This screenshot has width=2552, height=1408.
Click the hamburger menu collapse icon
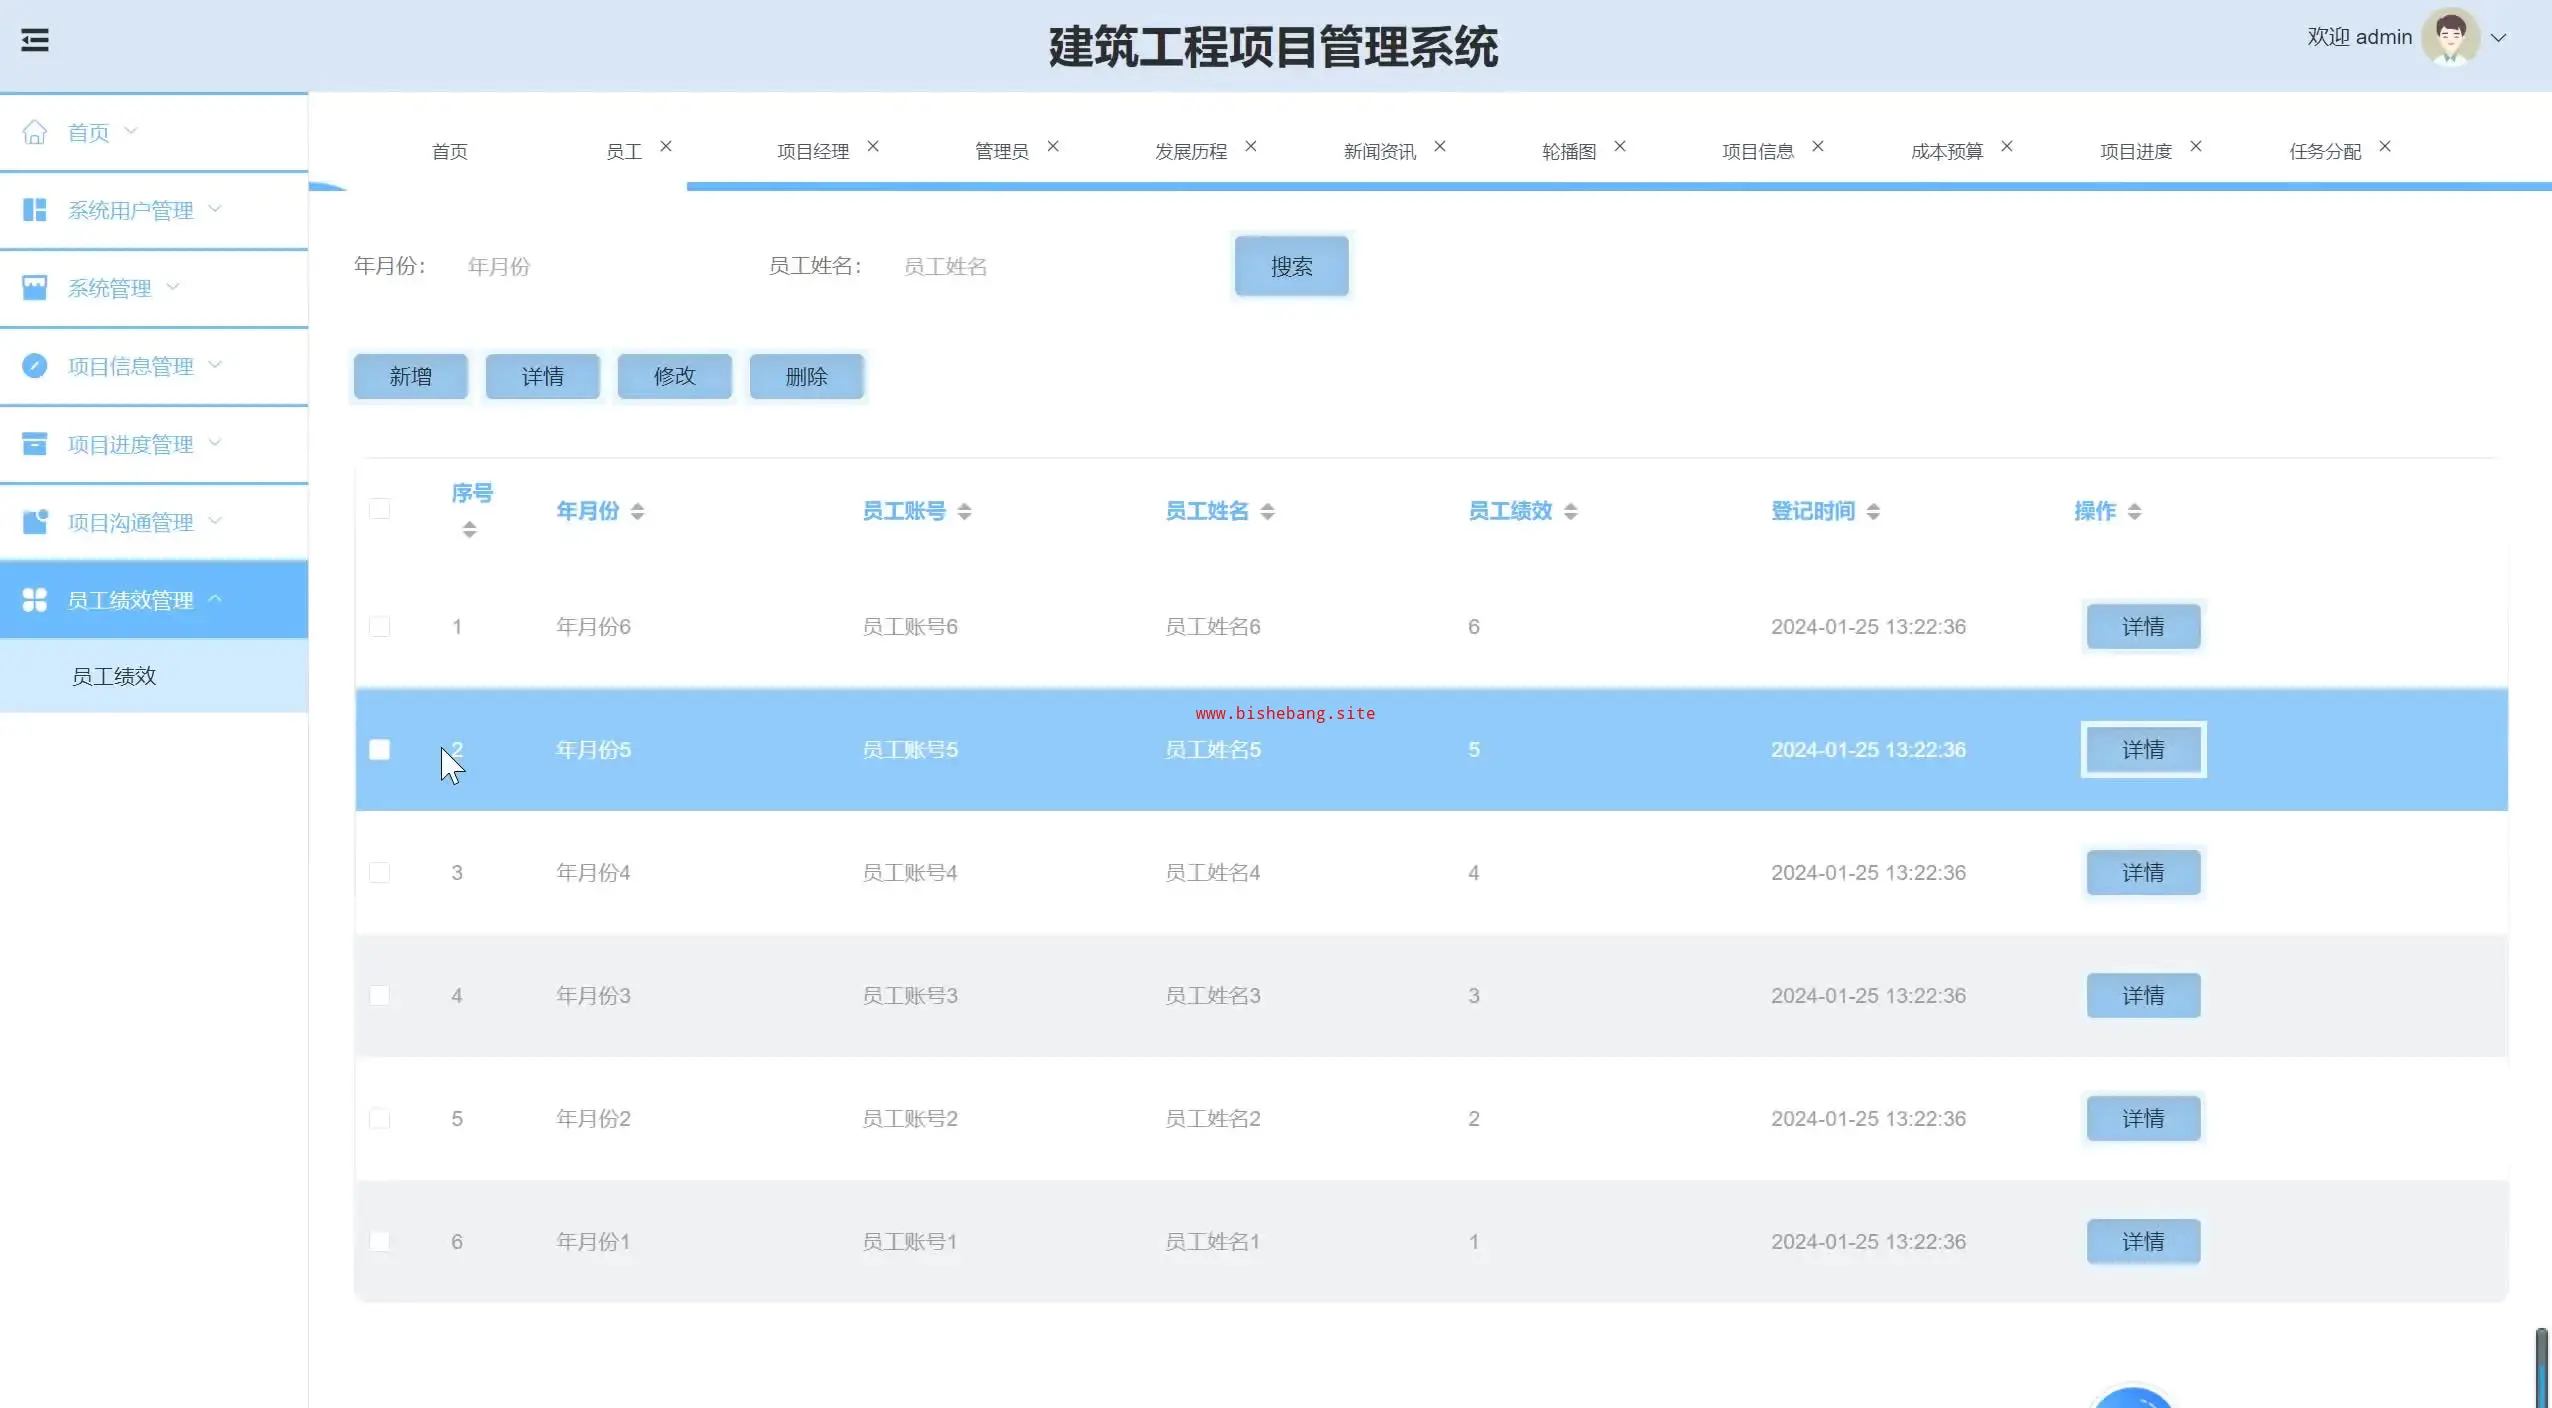[35, 40]
